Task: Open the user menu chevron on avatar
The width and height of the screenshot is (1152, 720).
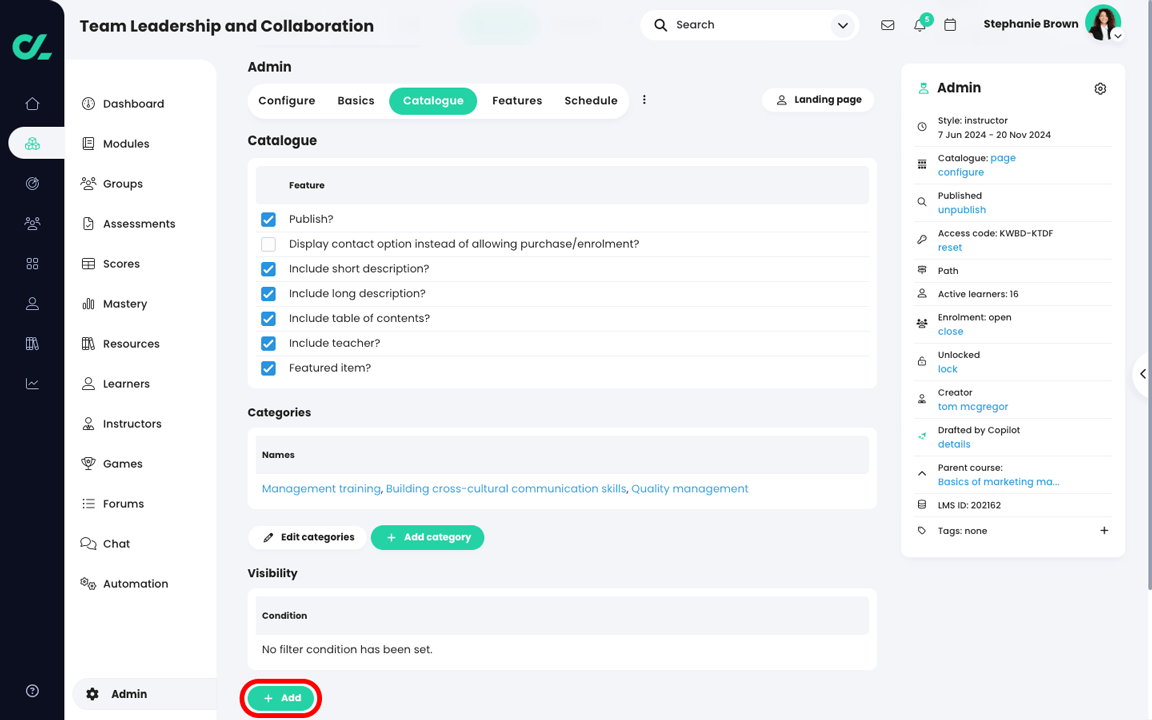Action: coord(1117,36)
